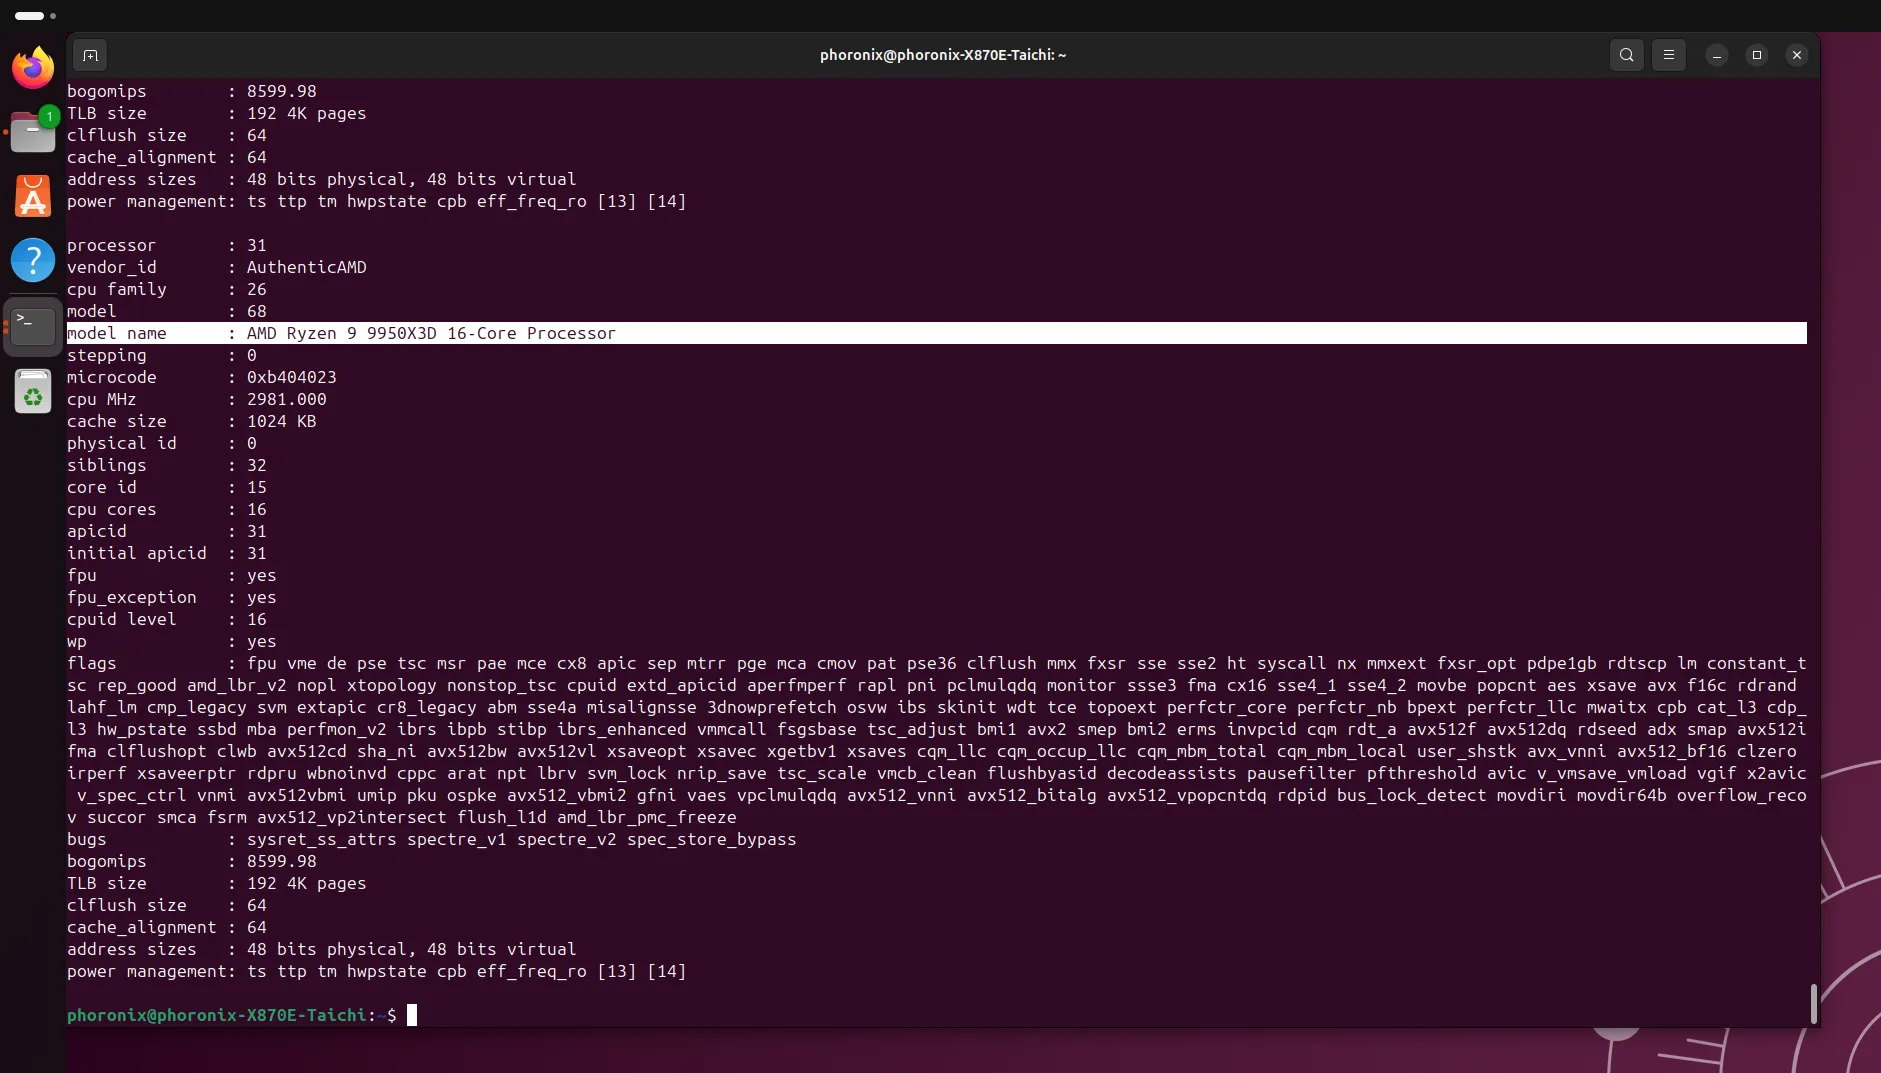The width and height of the screenshot is (1881, 1073).
Task: Click the 'cpuid level : 16' line
Action: (x=167, y=619)
